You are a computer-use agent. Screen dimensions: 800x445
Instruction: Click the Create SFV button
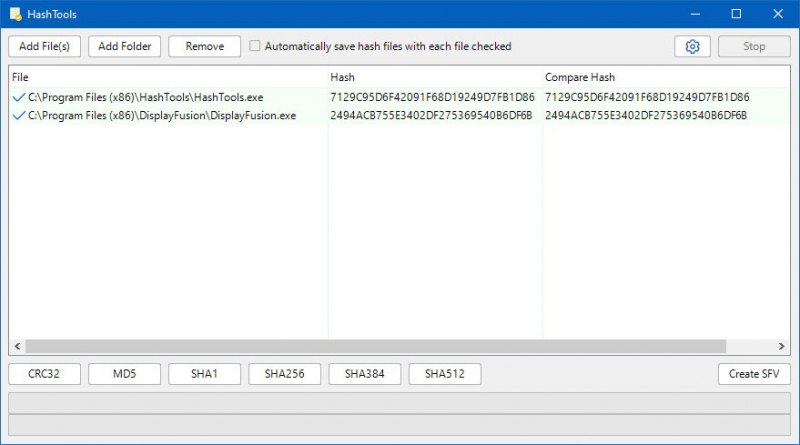(754, 374)
